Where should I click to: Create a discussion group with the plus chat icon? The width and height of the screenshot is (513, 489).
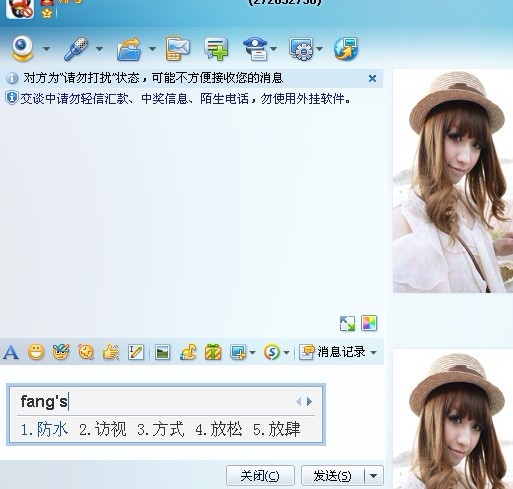[216, 49]
